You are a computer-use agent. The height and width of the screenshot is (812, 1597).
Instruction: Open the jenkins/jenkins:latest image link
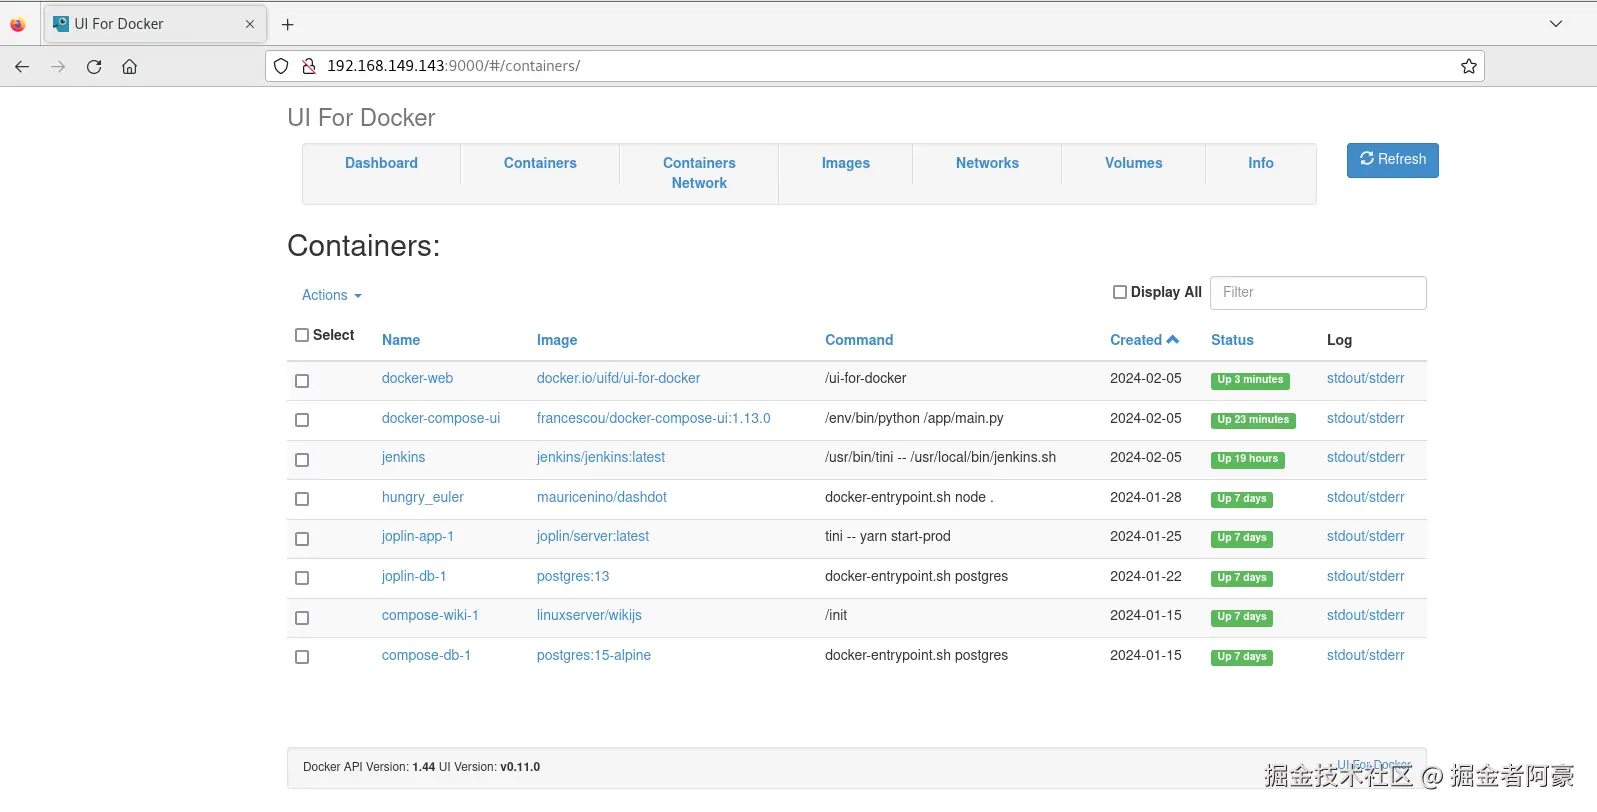[601, 457]
